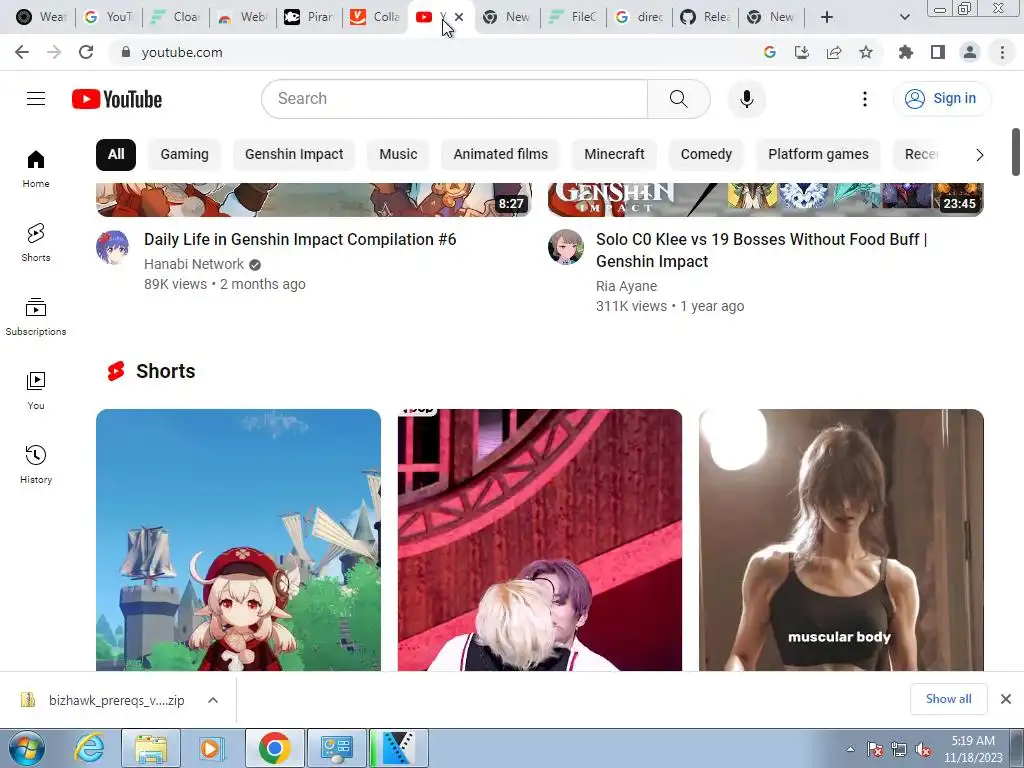Open the Chrome profile avatar

coord(970,52)
